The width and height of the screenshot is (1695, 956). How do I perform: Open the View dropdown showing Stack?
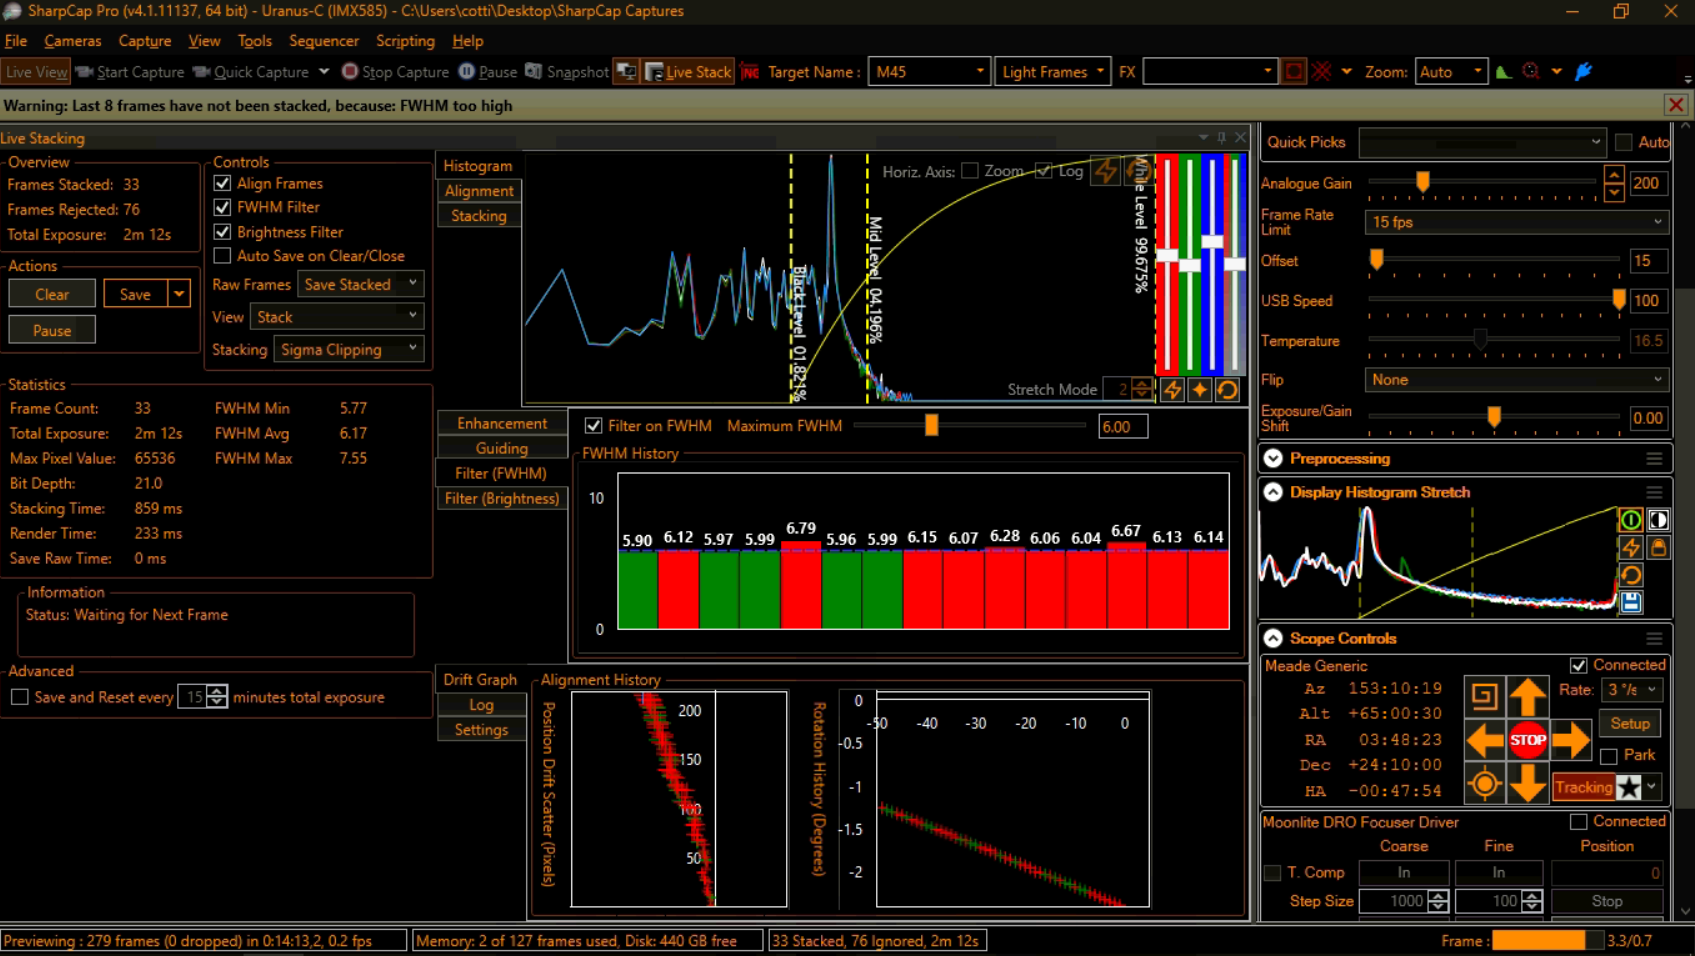tap(337, 317)
